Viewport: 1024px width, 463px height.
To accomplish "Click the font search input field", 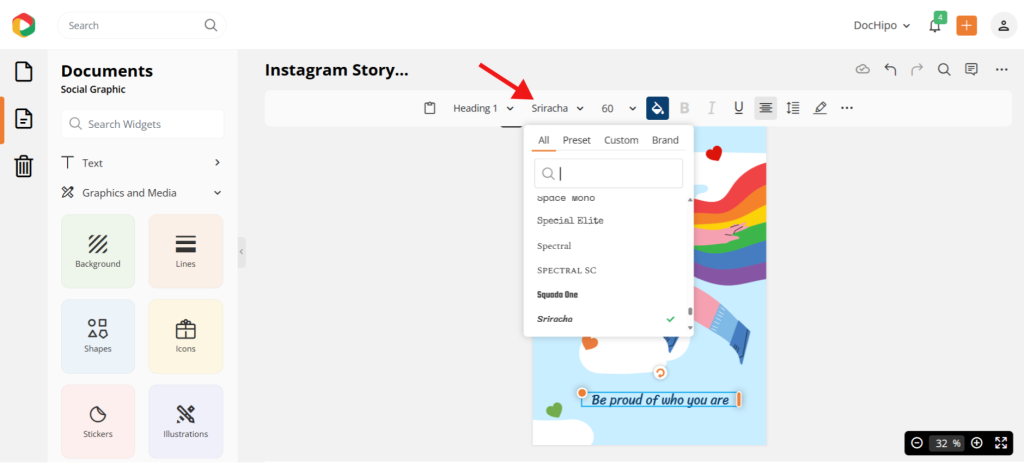I will pos(609,174).
